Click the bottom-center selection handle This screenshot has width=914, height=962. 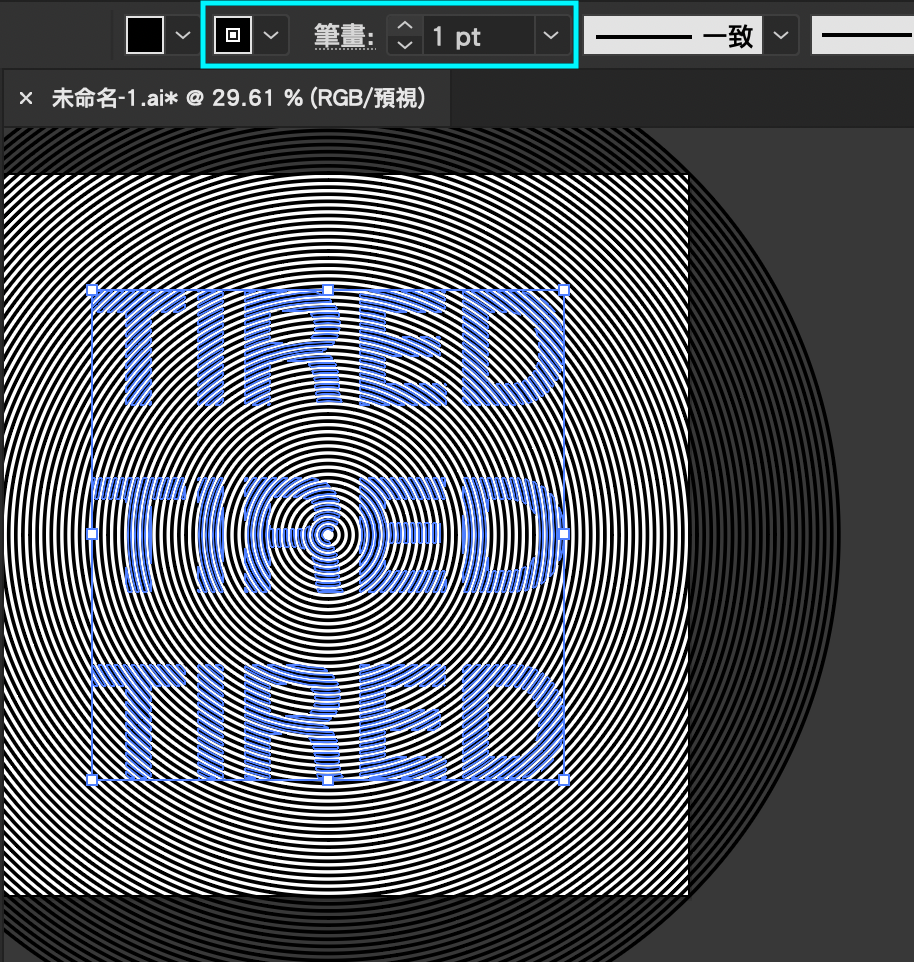(328, 780)
